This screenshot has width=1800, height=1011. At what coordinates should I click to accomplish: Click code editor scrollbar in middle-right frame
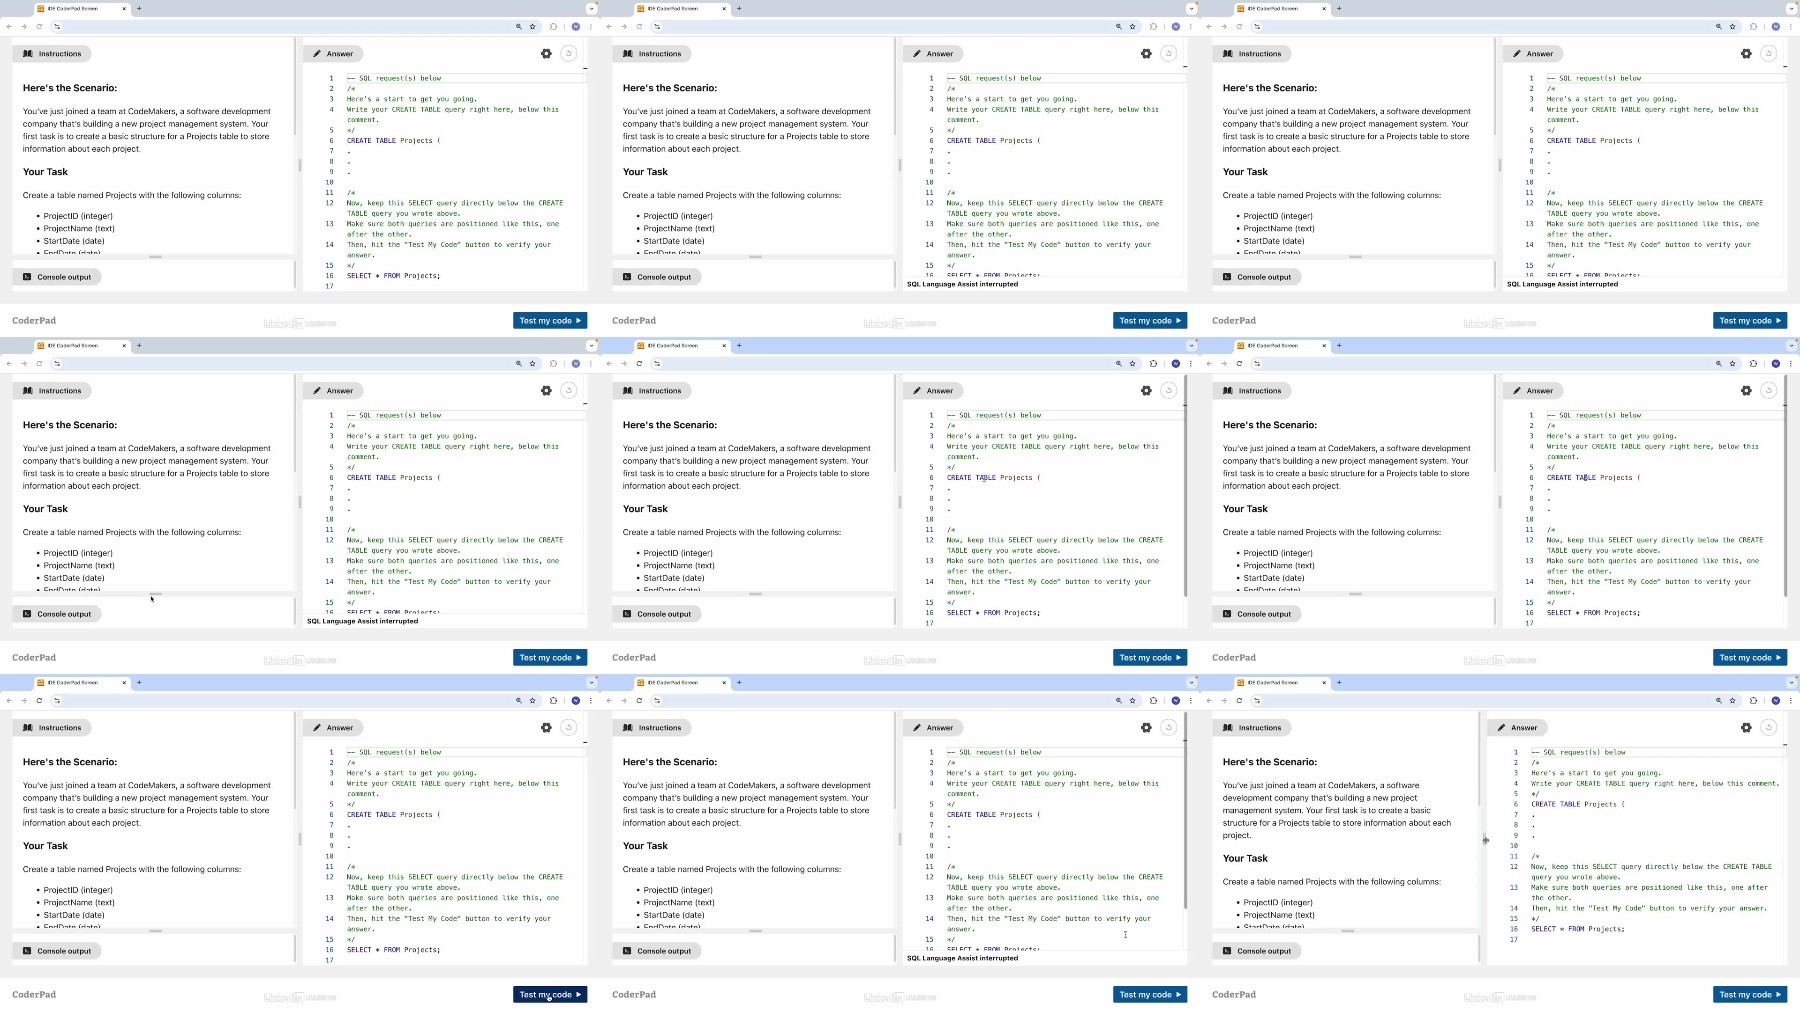point(1785,486)
